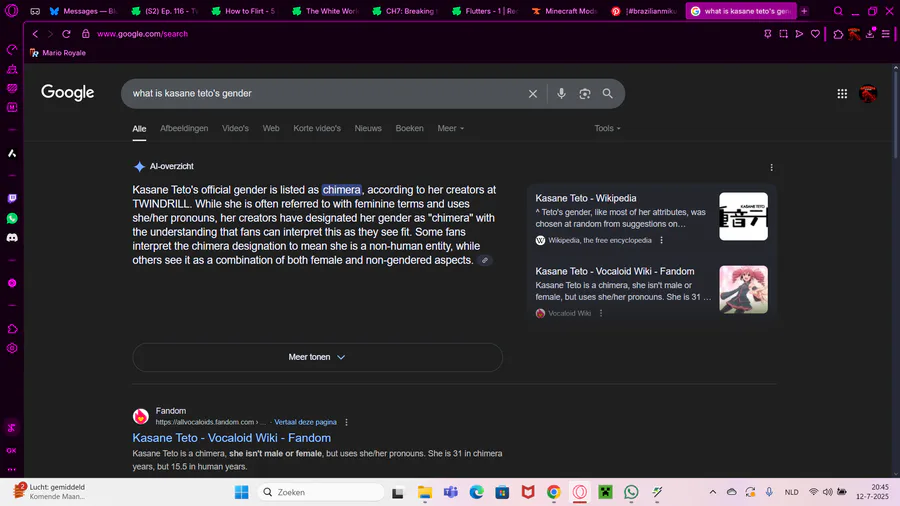Viewport: 900px width, 506px height.
Task: Open WhatsApp in the Opera GX sidebar
Action: click(12, 219)
